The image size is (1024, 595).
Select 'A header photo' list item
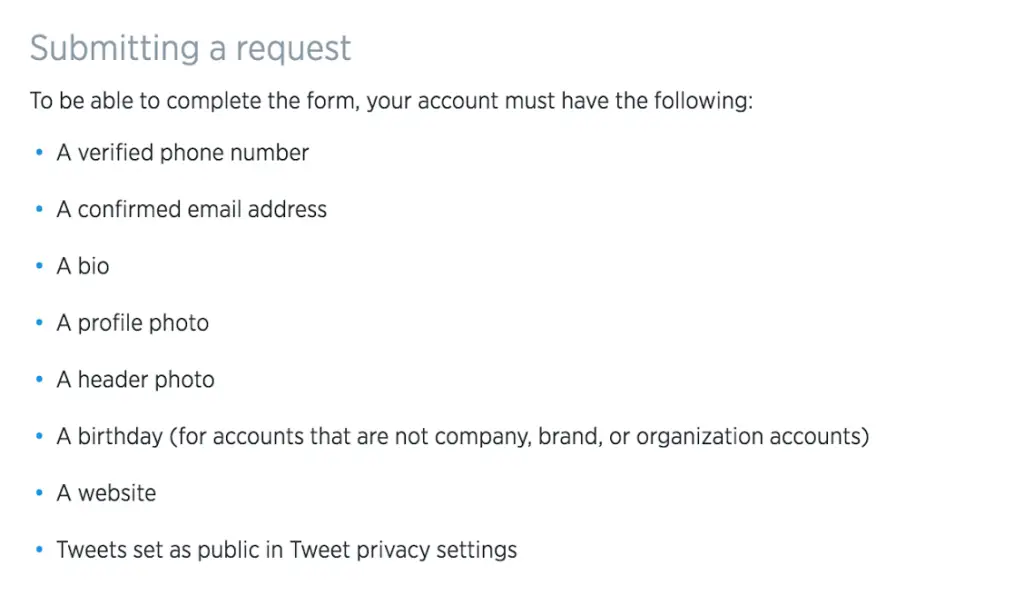pyautogui.click(x=135, y=379)
